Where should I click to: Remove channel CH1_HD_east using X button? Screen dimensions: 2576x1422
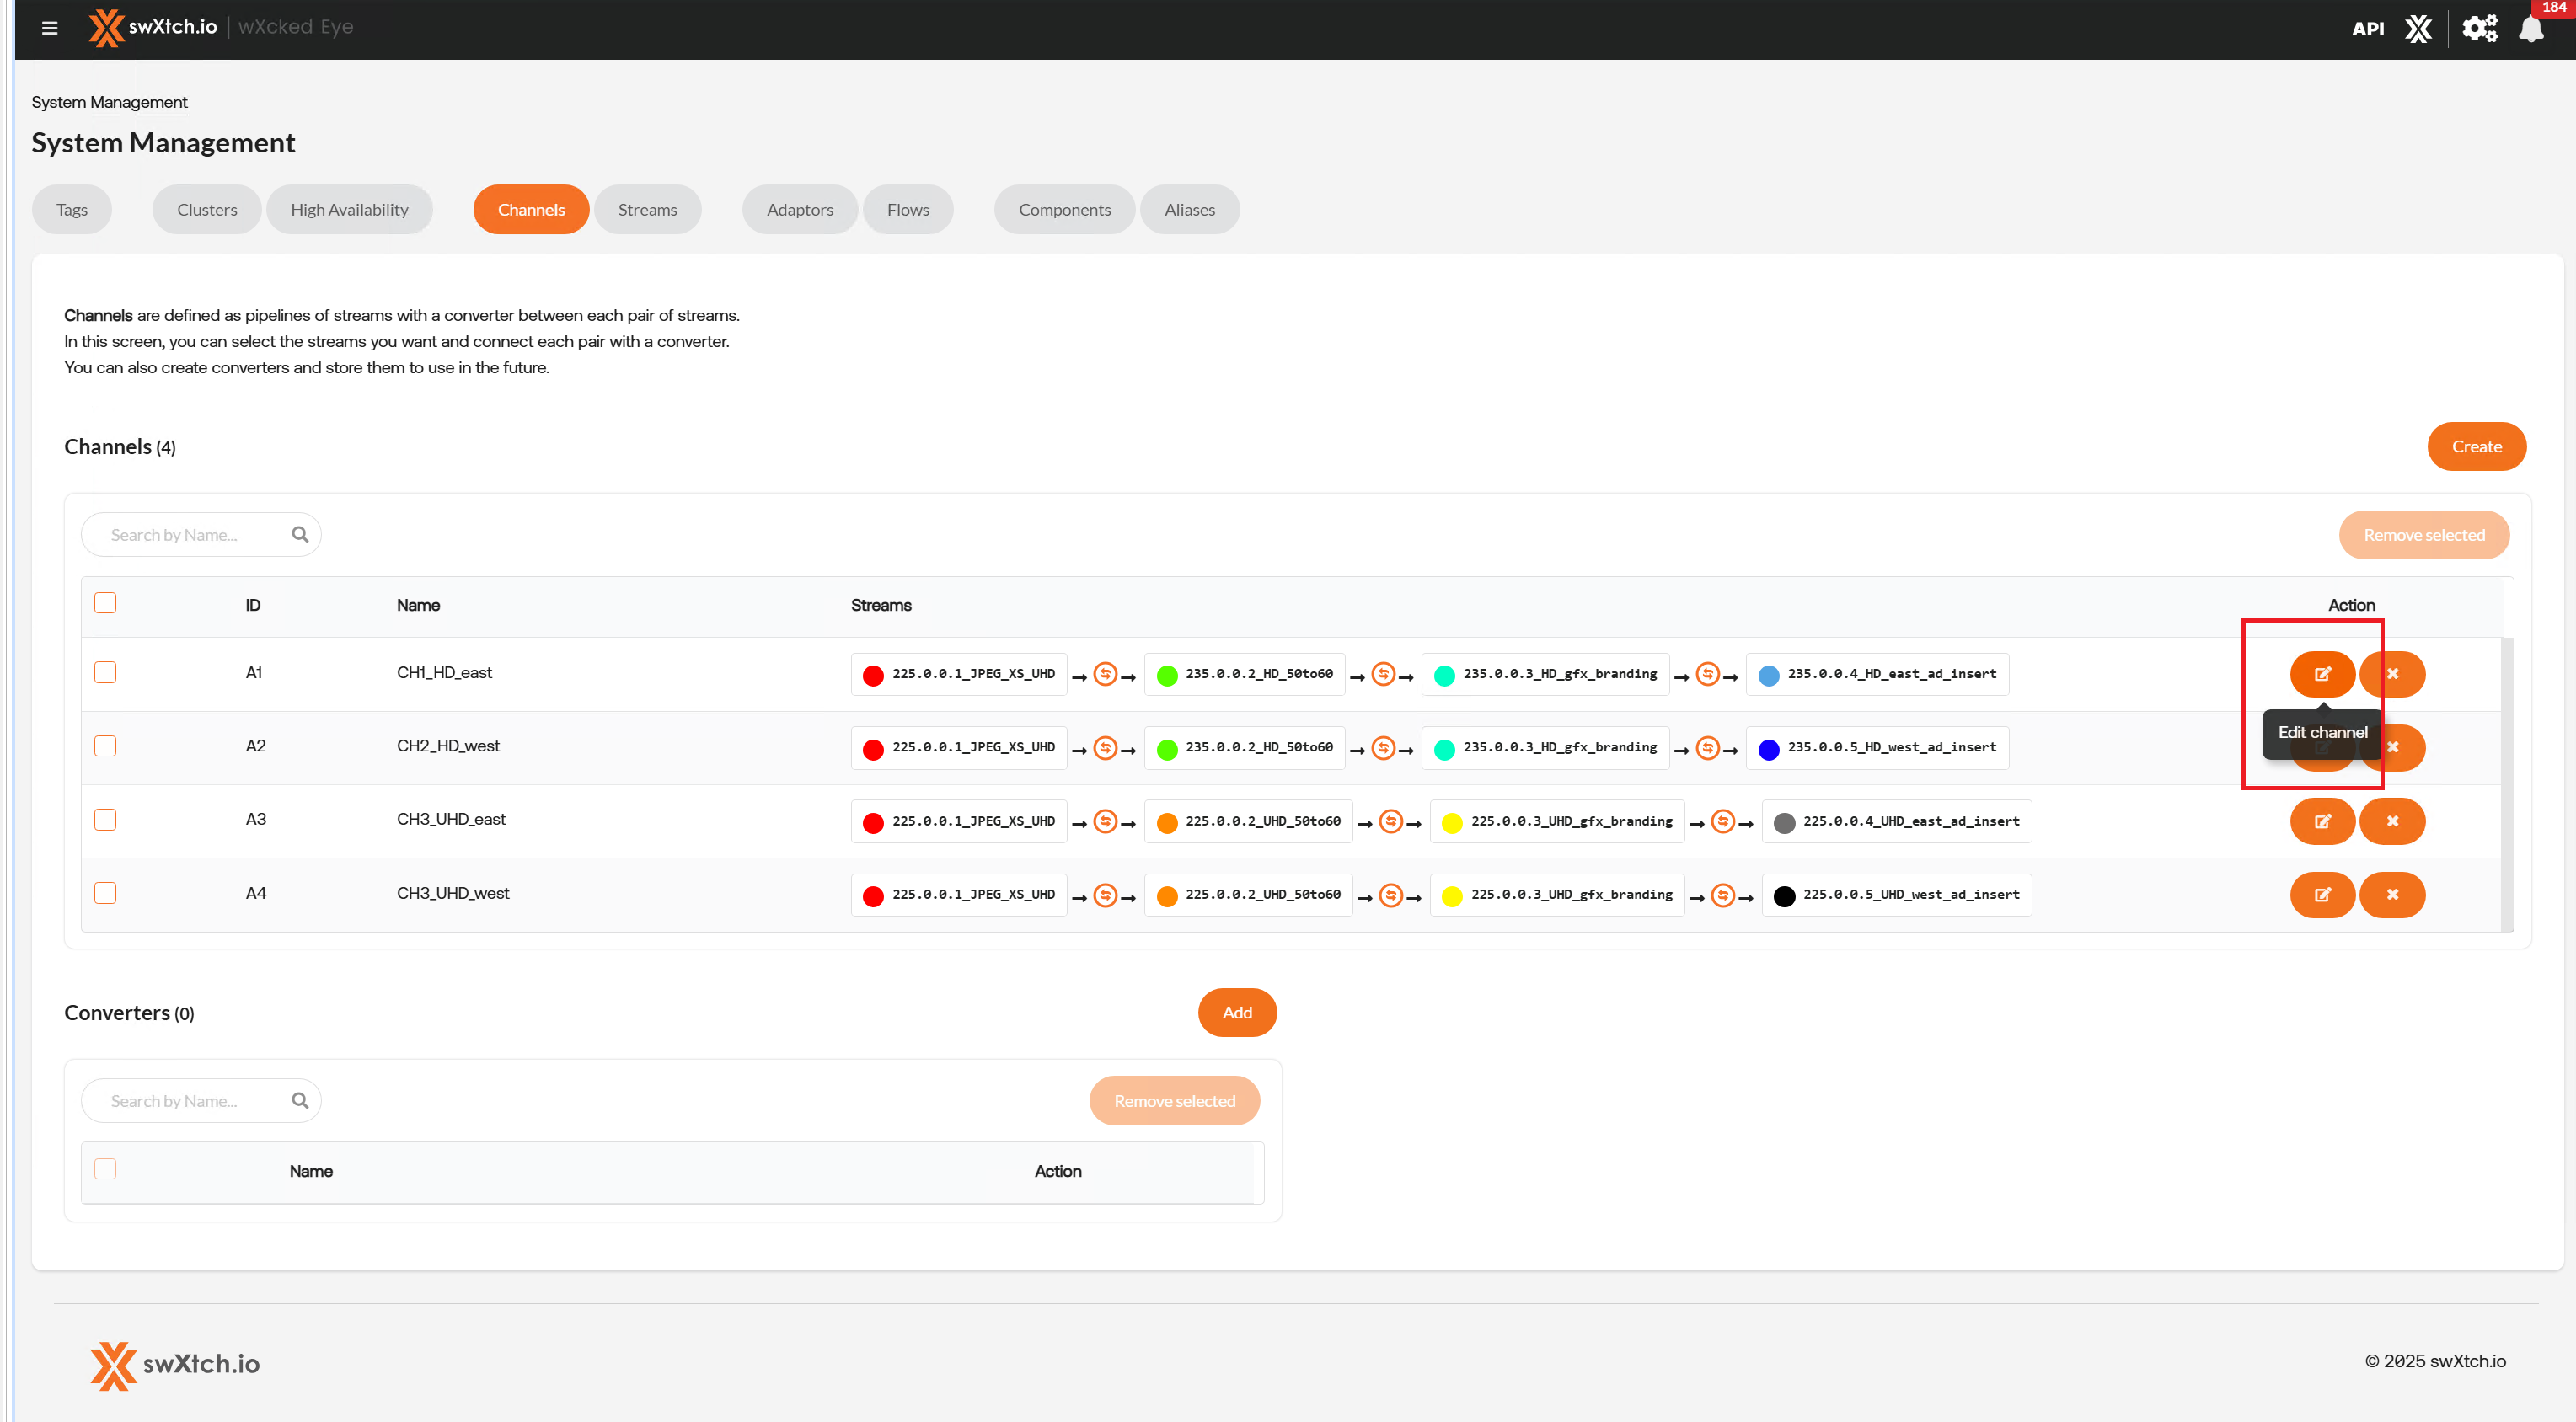(2392, 674)
